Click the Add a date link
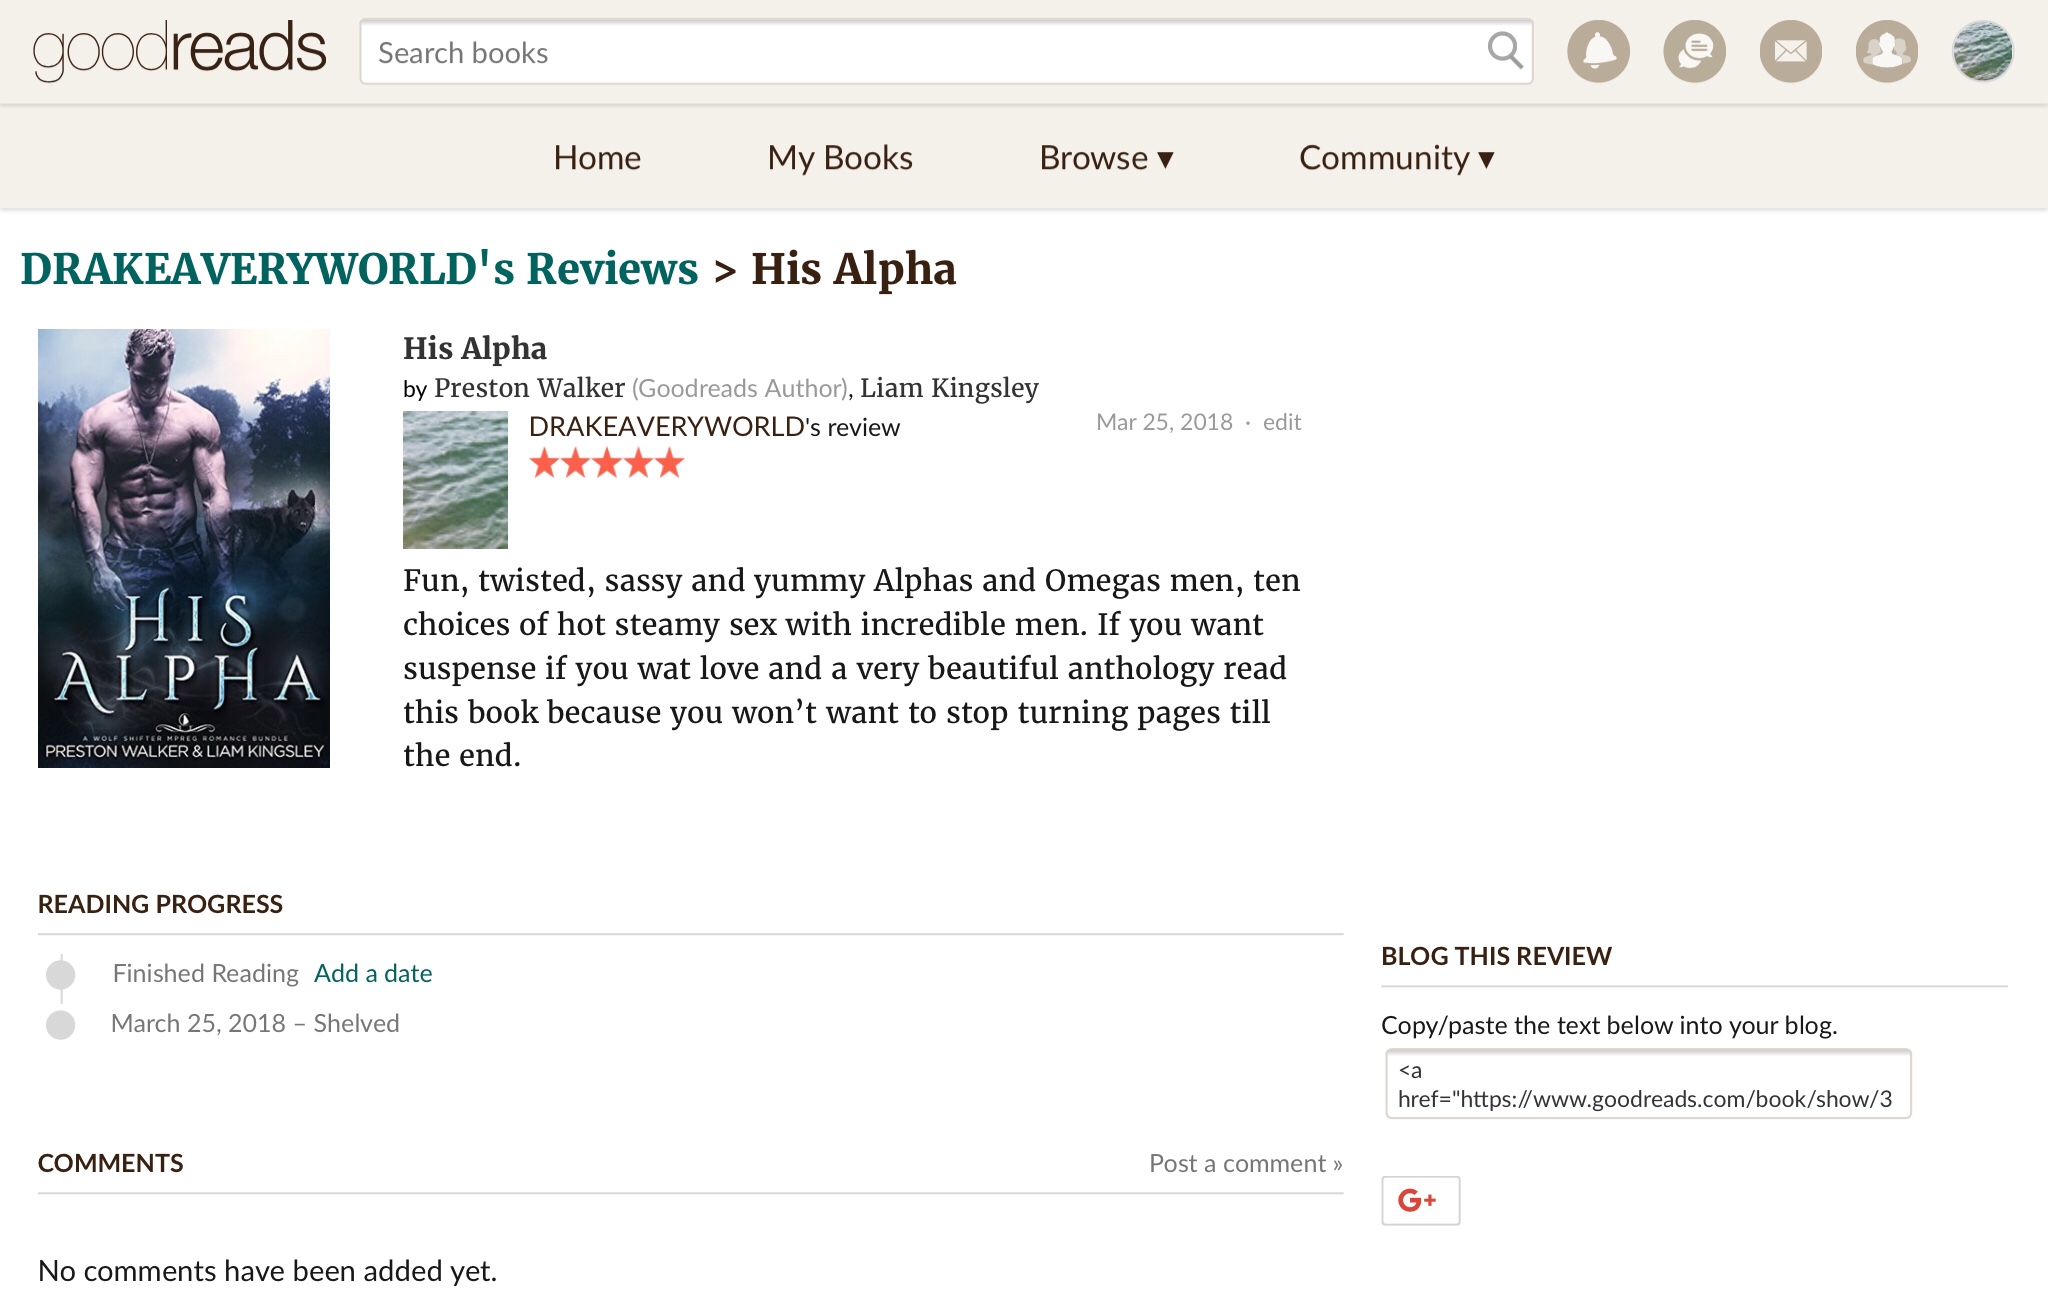 [x=373, y=973]
